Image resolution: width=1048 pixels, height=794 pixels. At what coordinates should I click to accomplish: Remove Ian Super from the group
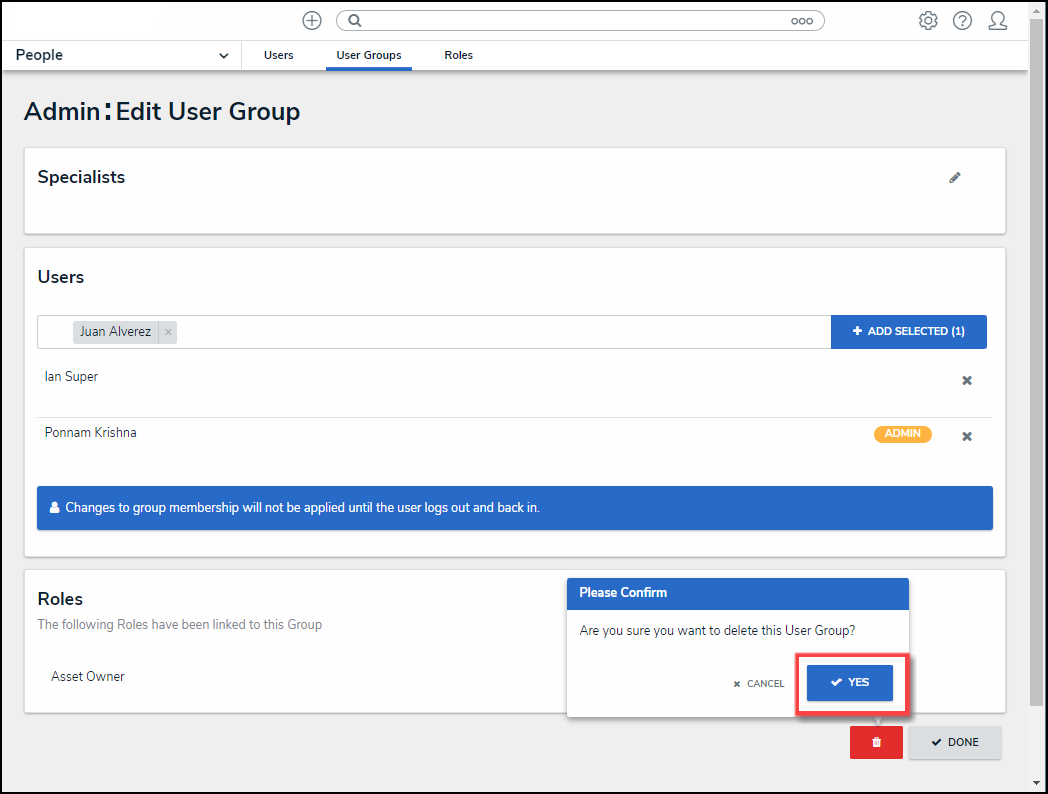click(967, 381)
